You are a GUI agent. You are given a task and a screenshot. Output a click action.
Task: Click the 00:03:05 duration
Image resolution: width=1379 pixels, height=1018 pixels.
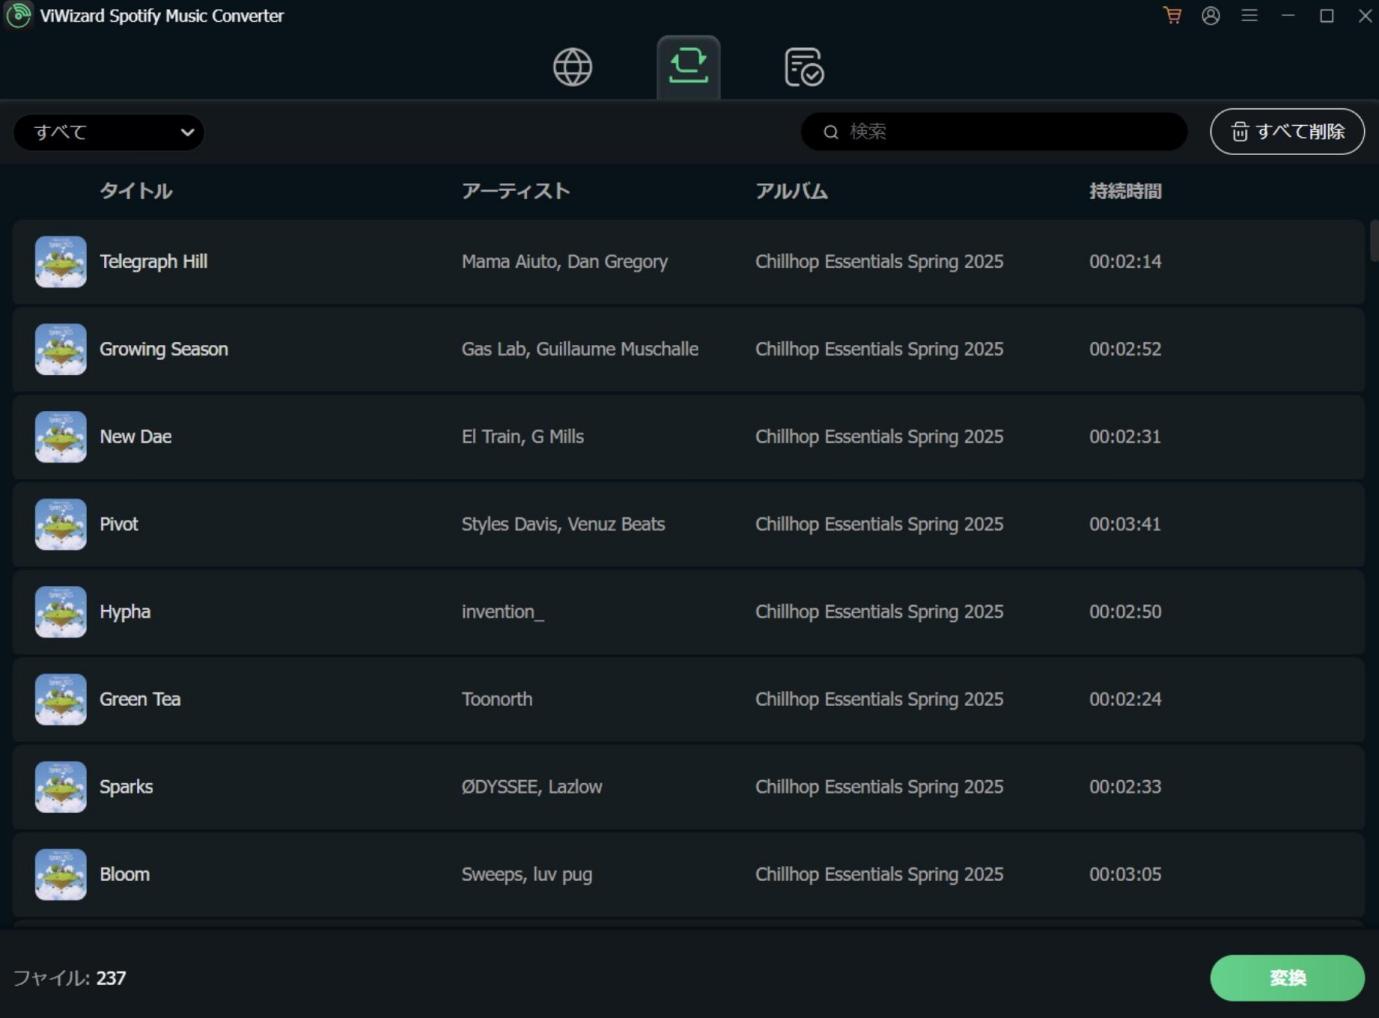(1125, 874)
